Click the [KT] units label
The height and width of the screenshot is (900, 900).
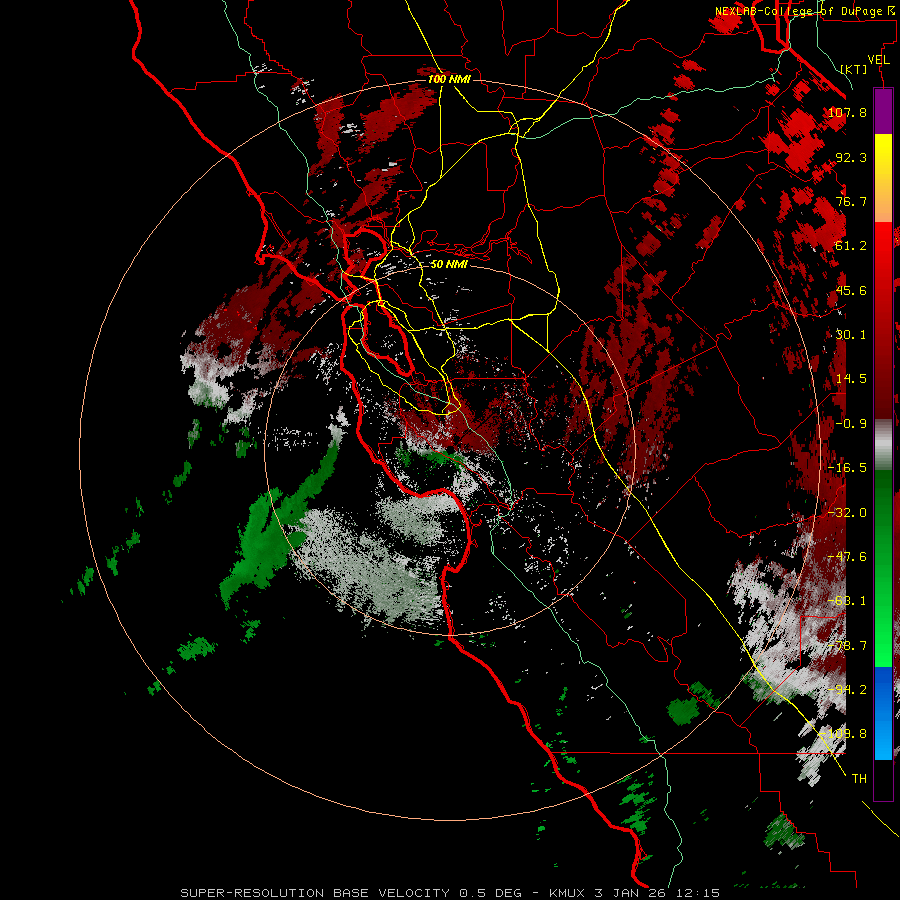(854, 69)
